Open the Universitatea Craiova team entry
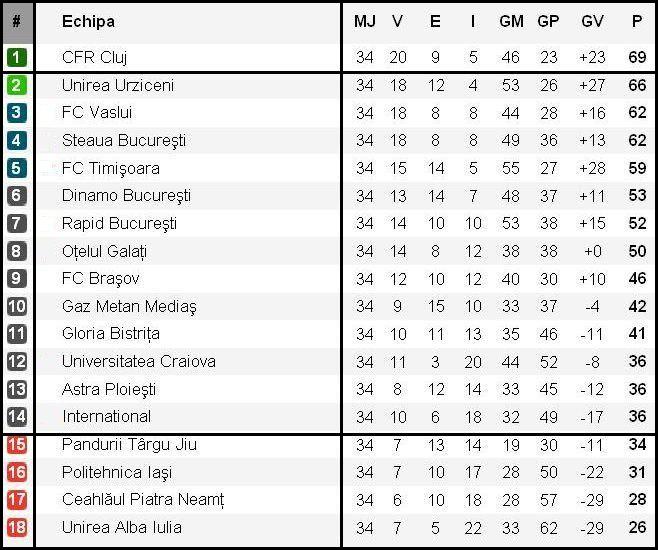Image resolution: width=658 pixels, height=550 pixels. click(138, 361)
